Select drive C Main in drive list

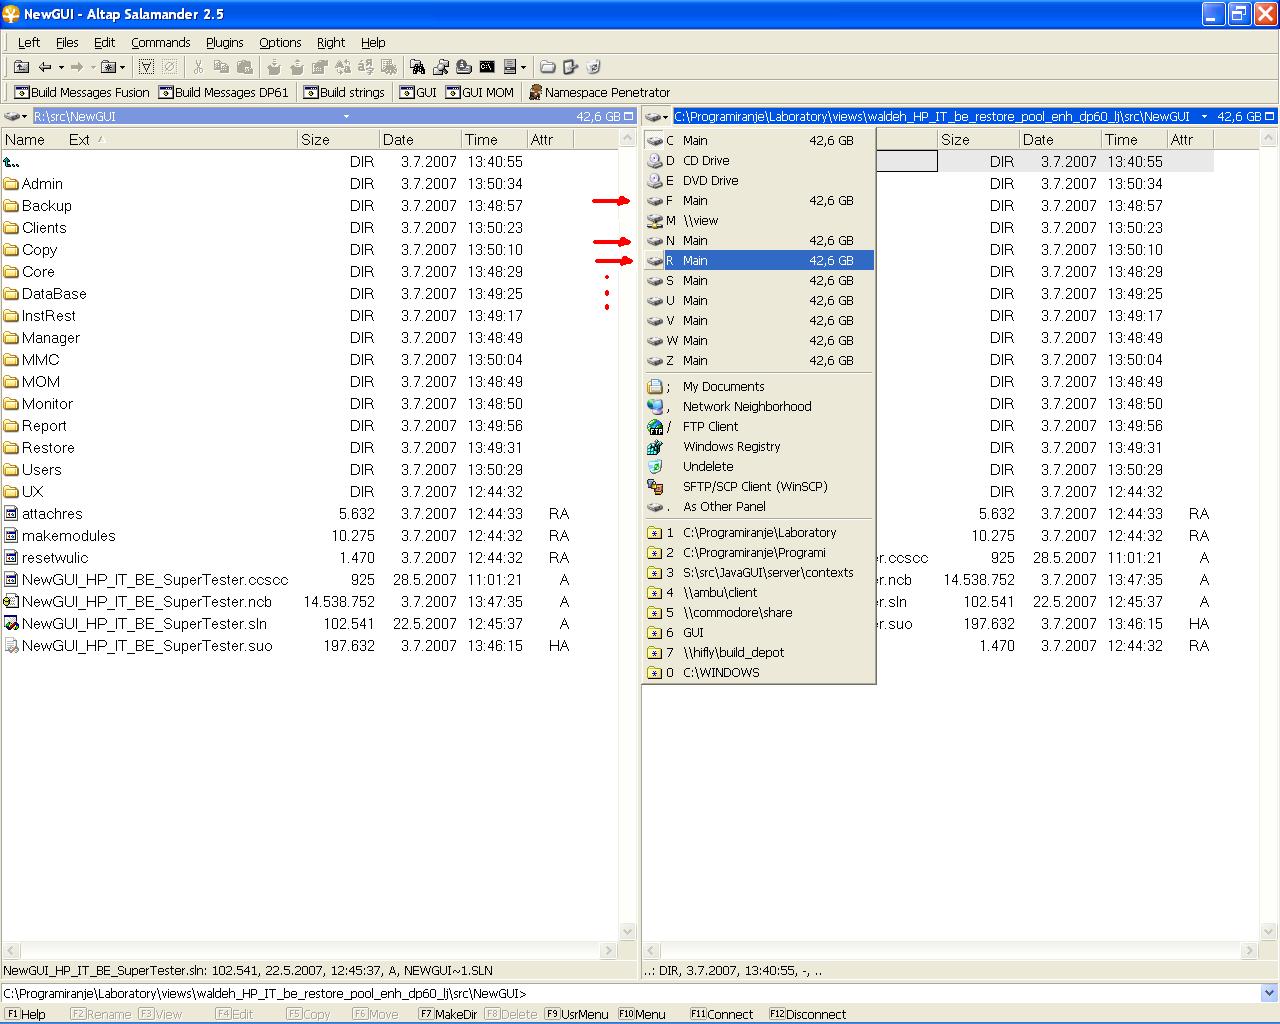click(759, 140)
